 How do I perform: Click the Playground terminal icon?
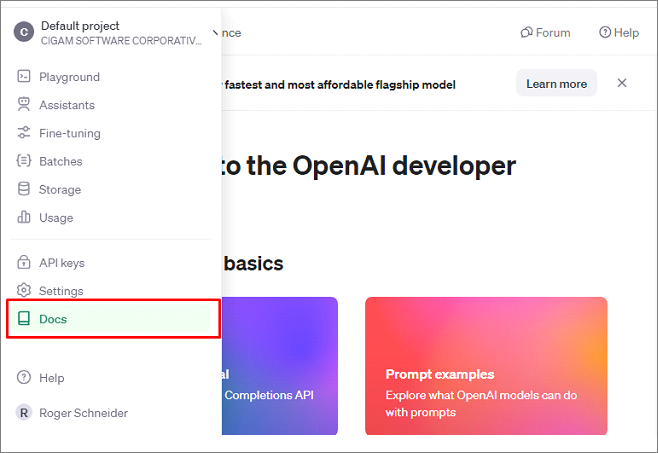click(x=24, y=77)
